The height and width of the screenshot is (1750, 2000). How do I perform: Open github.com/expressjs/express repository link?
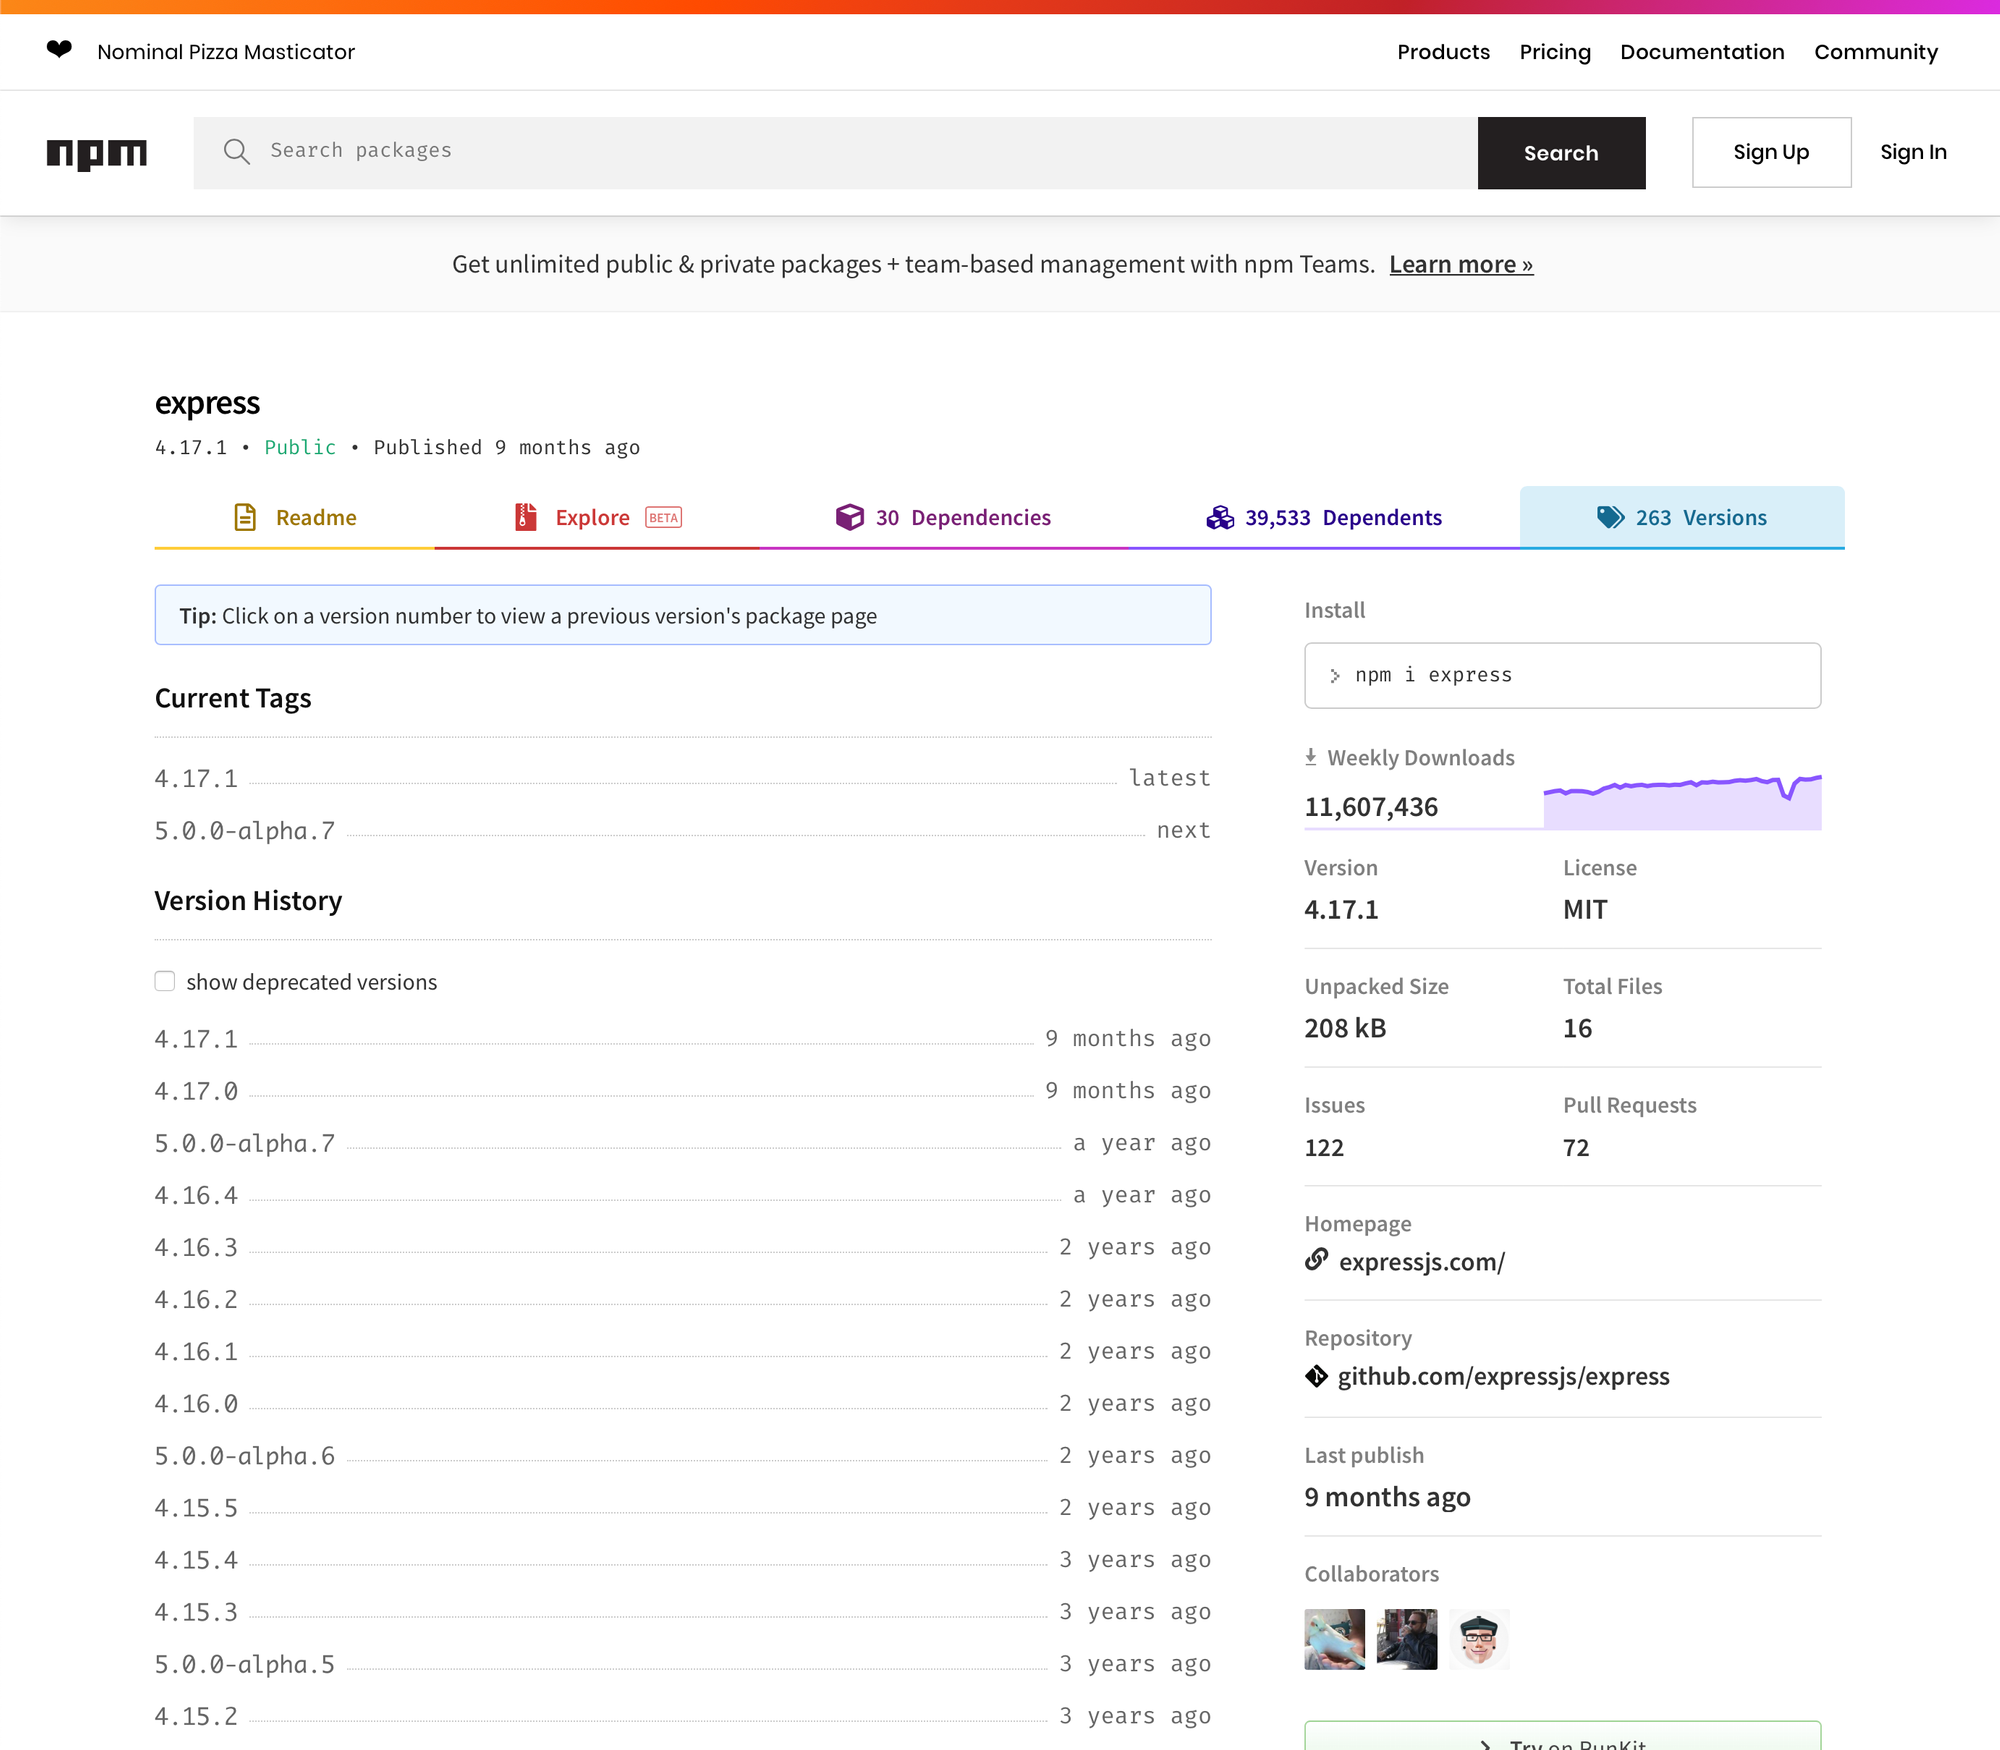pyautogui.click(x=1503, y=1377)
